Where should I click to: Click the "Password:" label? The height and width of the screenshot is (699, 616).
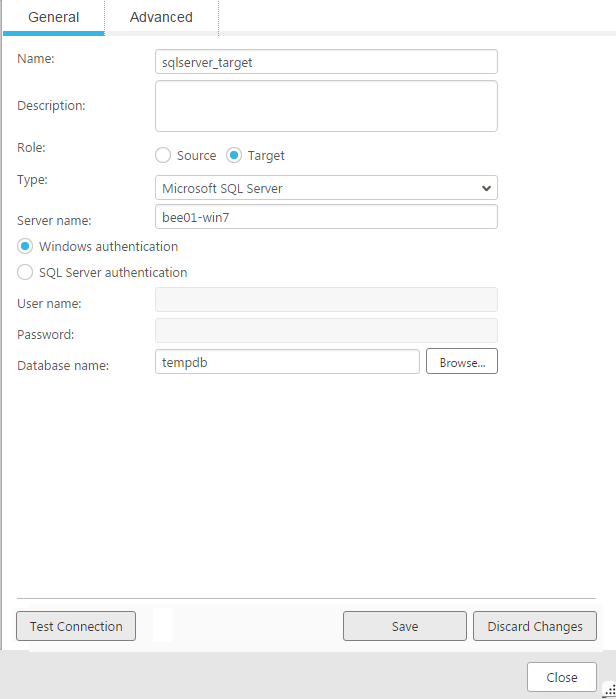click(45, 334)
